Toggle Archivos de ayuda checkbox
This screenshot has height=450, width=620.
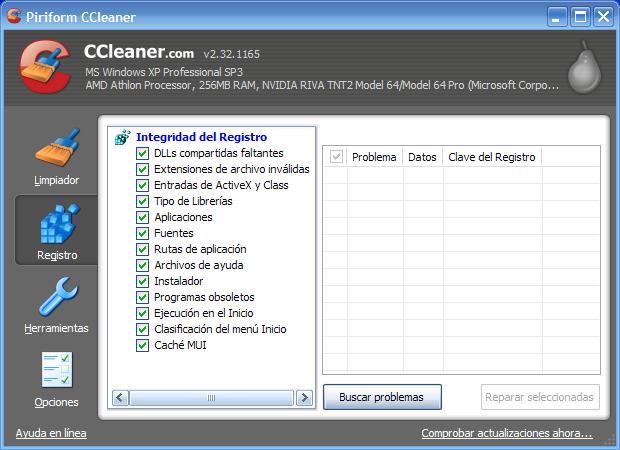(142, 265)
